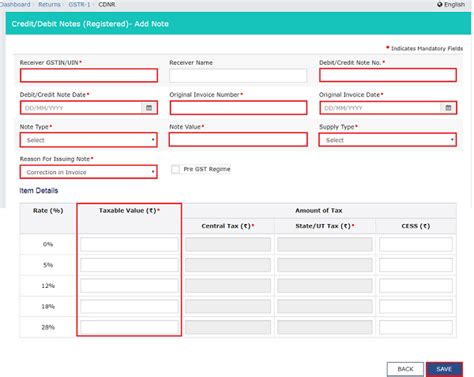The height and width of the screenshot is (377, 474).
Task: Open the Original Invoice Date calendar icon
Action: click(x=448, y=108)
